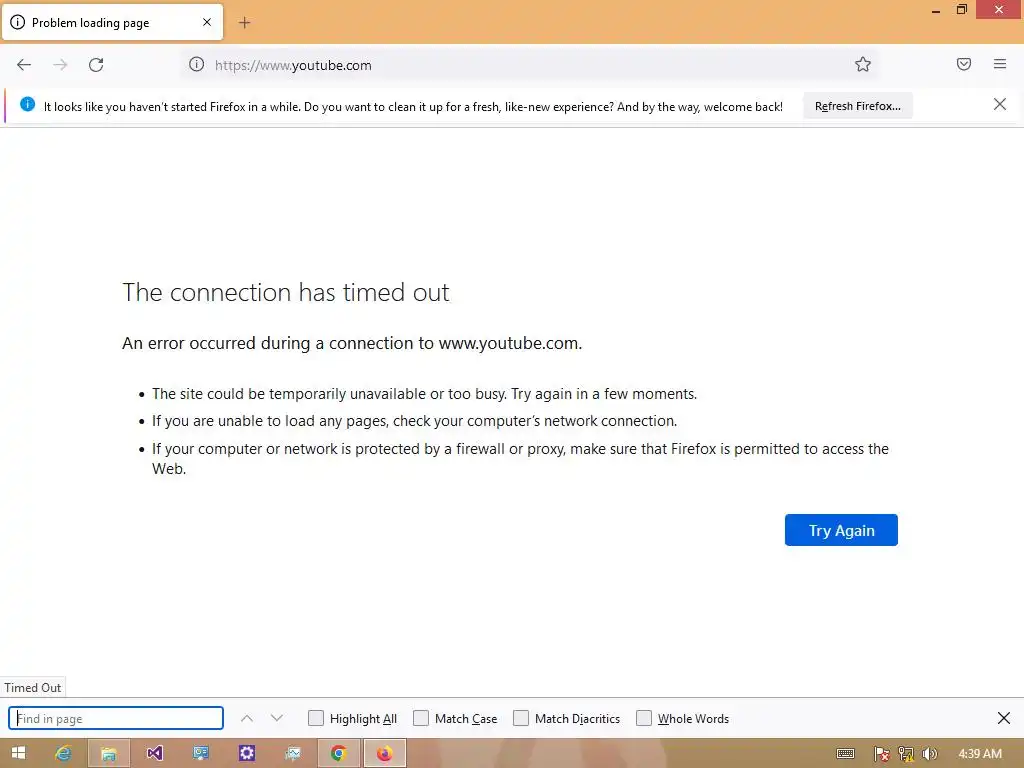Click the volume speaker tray icon
This screenshot has height=768, width=1024.
point(929,754)
